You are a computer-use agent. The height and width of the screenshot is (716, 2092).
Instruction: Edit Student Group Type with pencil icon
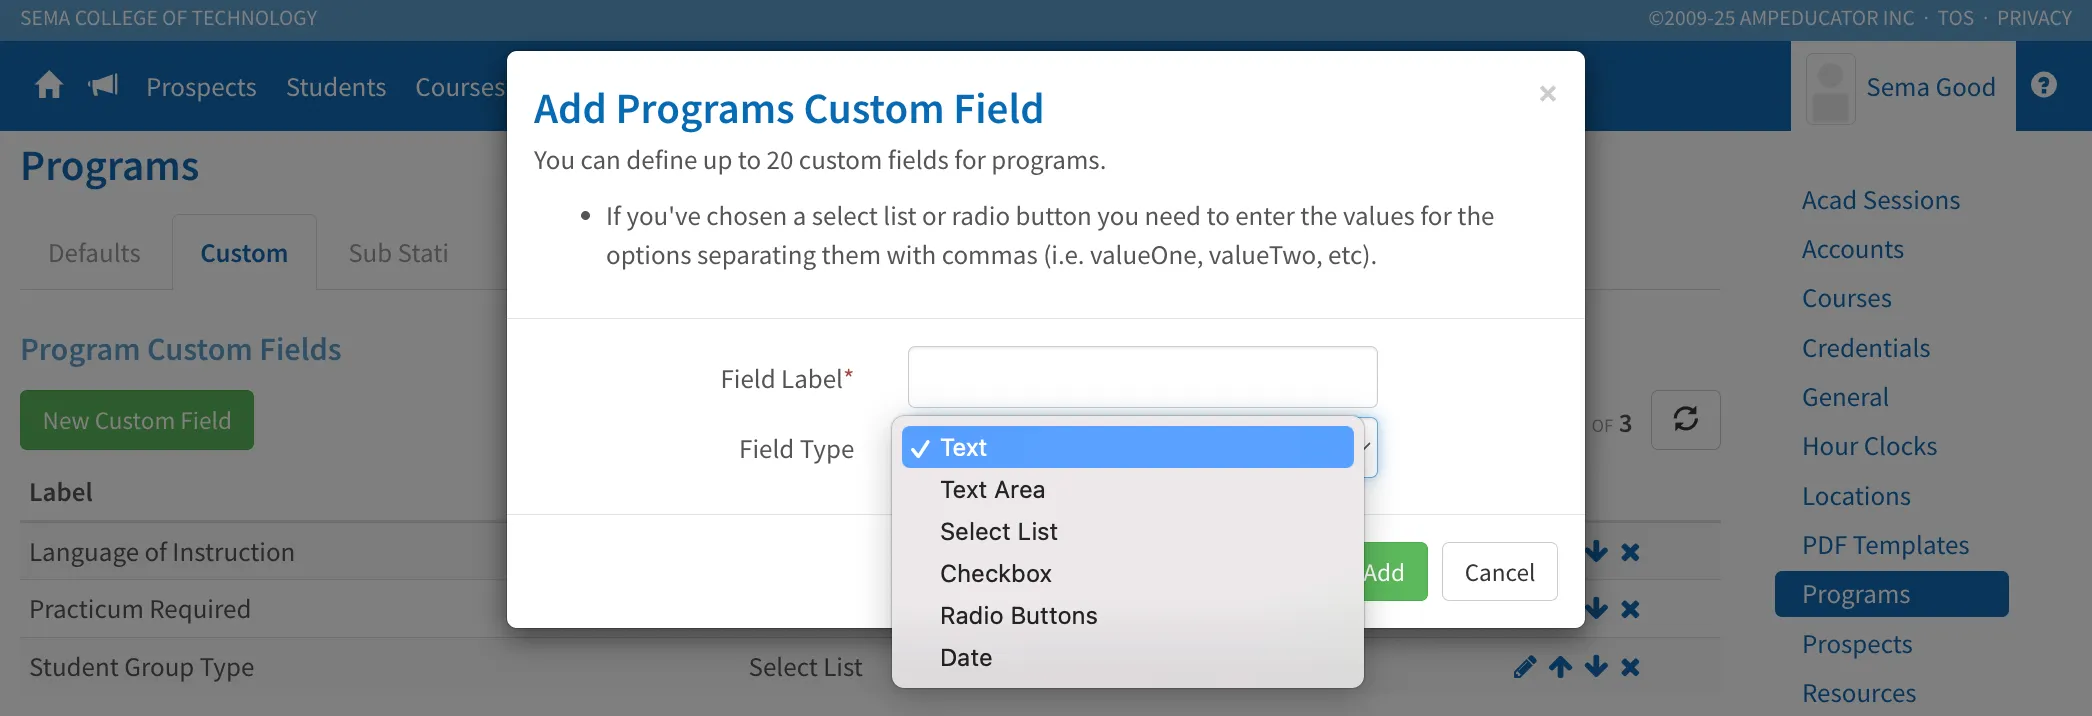point(1524,667)
